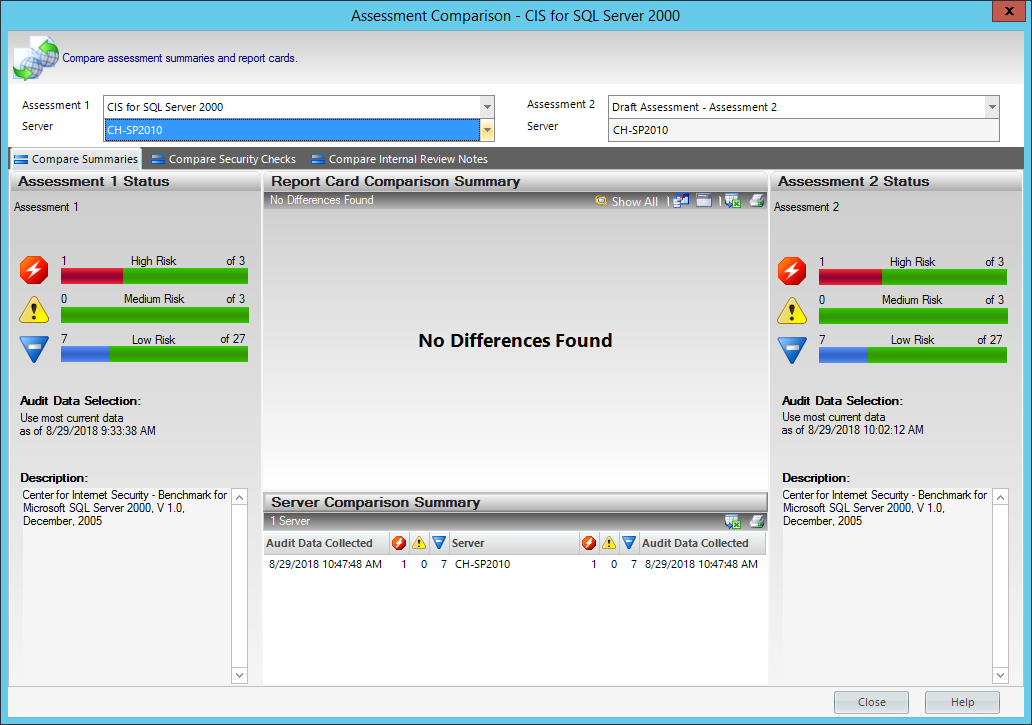The height and width of the screenshot is (725, 1032).
Task: Open the Assessment 1 dropdown arrow
Action: click(x=487, y=107)
